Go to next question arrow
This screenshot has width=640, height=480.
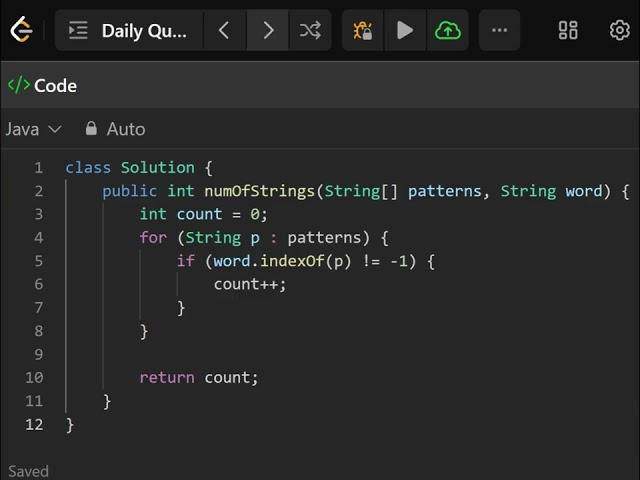[268, 30]
